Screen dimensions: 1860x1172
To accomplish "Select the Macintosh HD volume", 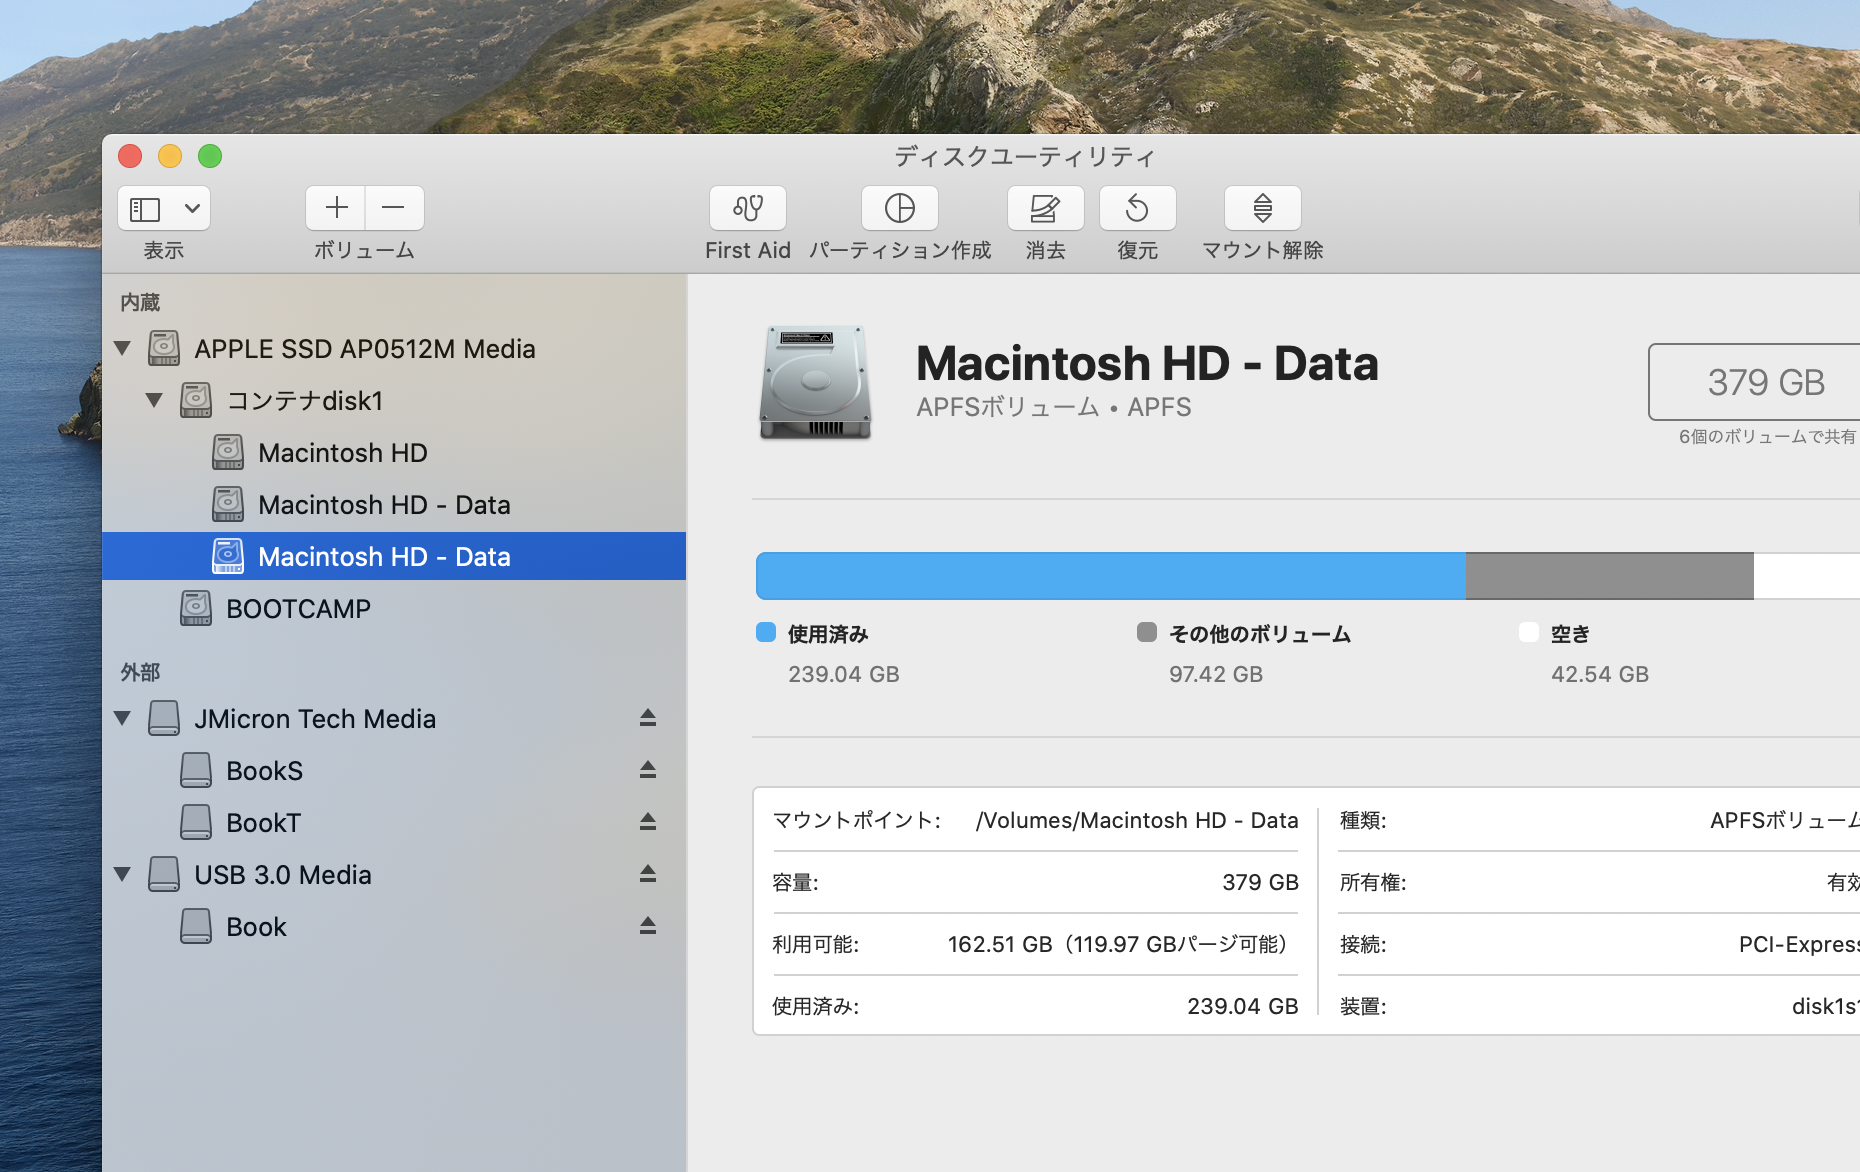I will tap(342, 453).
